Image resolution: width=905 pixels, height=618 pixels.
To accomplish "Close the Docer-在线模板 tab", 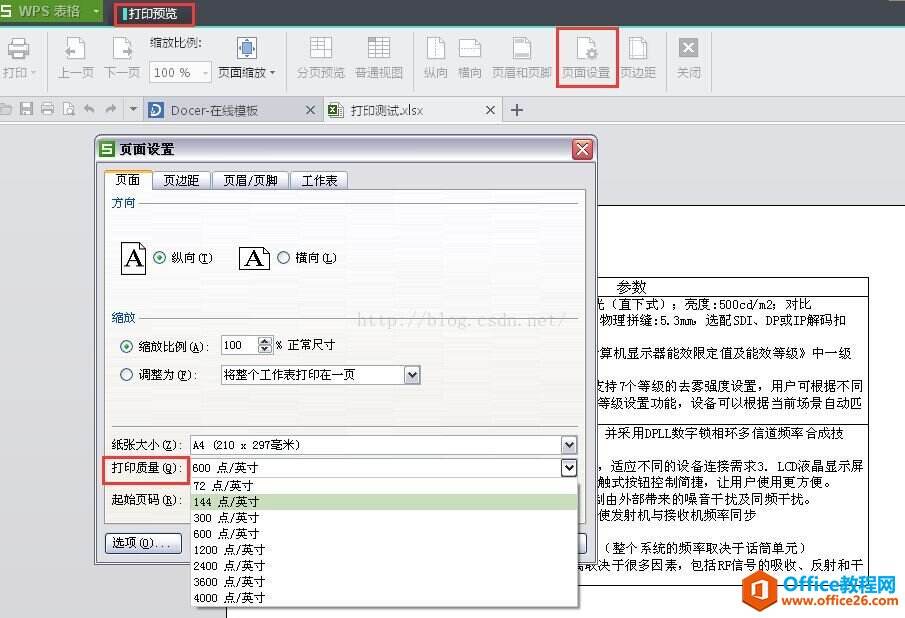I will point(310,110).
